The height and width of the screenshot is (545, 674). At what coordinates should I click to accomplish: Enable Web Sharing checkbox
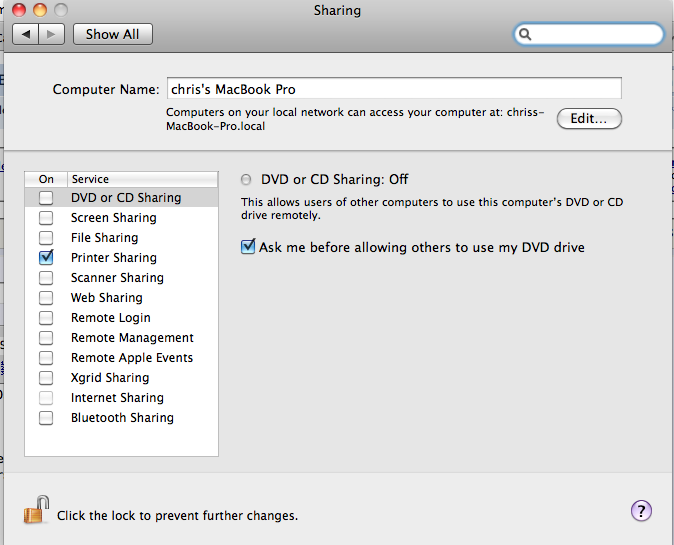pyautogui.click(x=46, y=297)
